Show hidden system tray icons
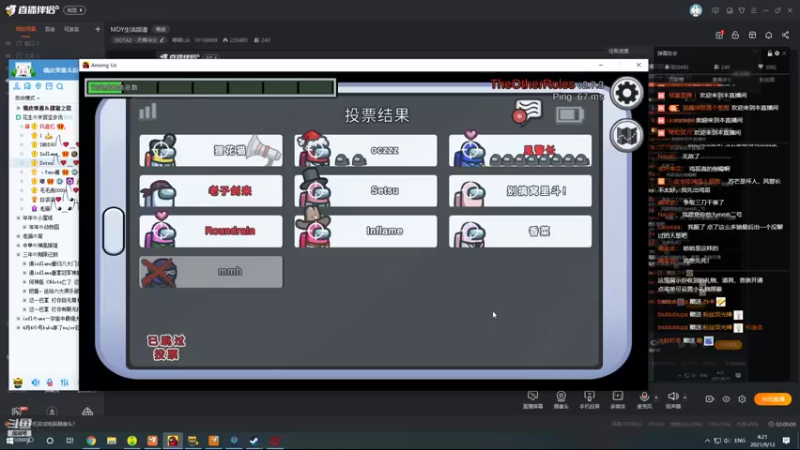This screenshot has height=450, width=800. [707, 440]
